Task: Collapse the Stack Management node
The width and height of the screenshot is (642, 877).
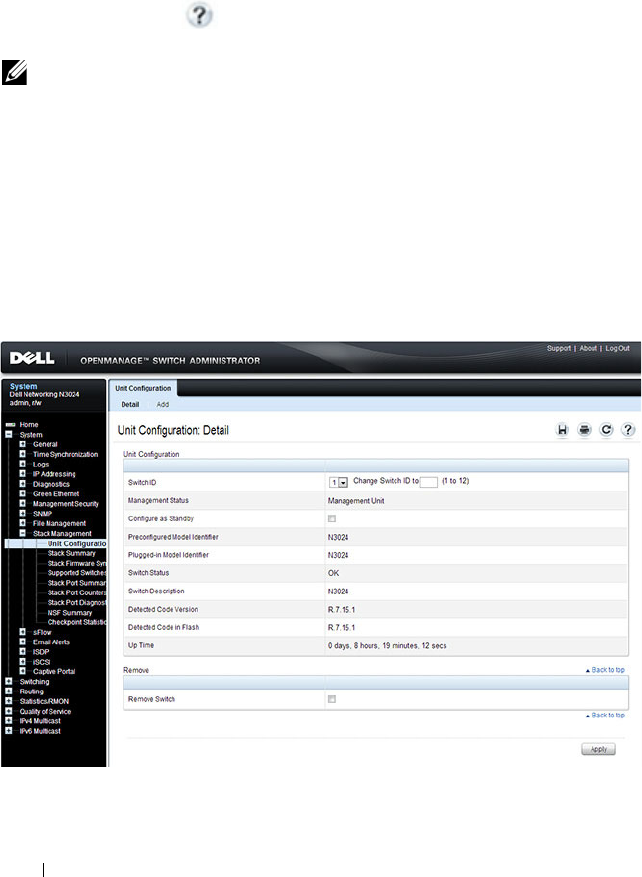Action: click(x=22, y=533)
